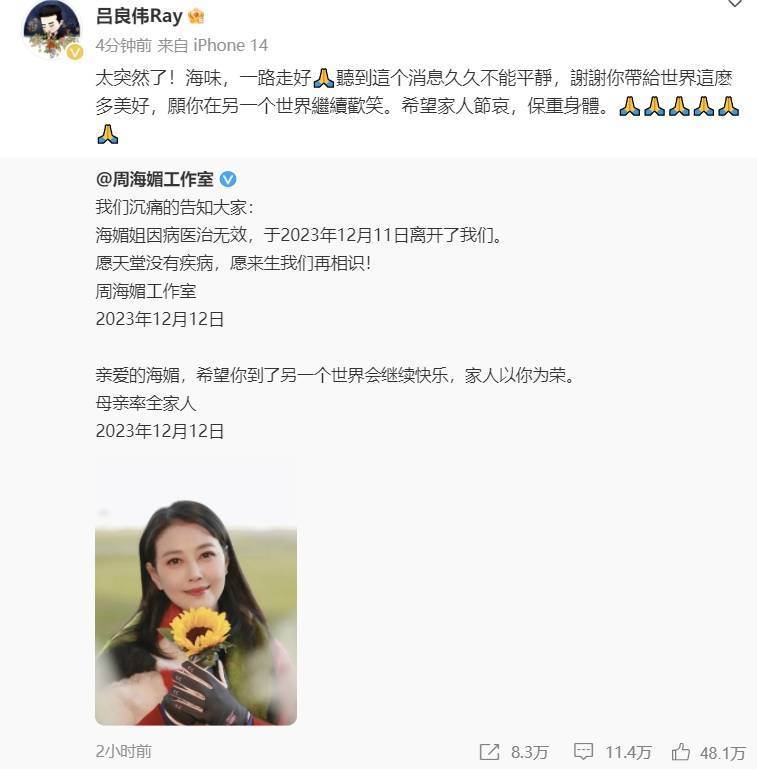The height and width of the screenshot is (769, 757).
Task: Click the 吕良伟Ray username
Action: [x=139, y=16]
